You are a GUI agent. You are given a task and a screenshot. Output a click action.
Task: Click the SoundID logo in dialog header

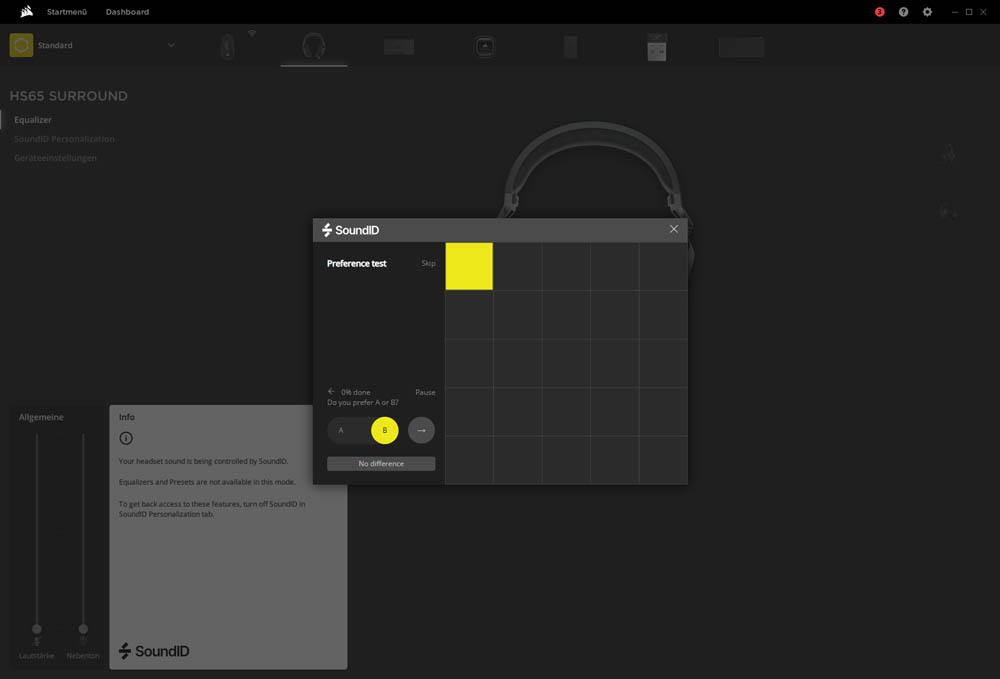[351, 230]
